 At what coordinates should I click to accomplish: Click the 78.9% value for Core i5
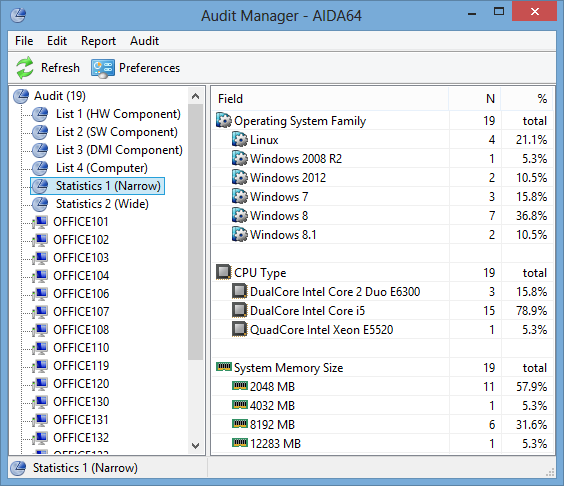(x=532, y=310)
